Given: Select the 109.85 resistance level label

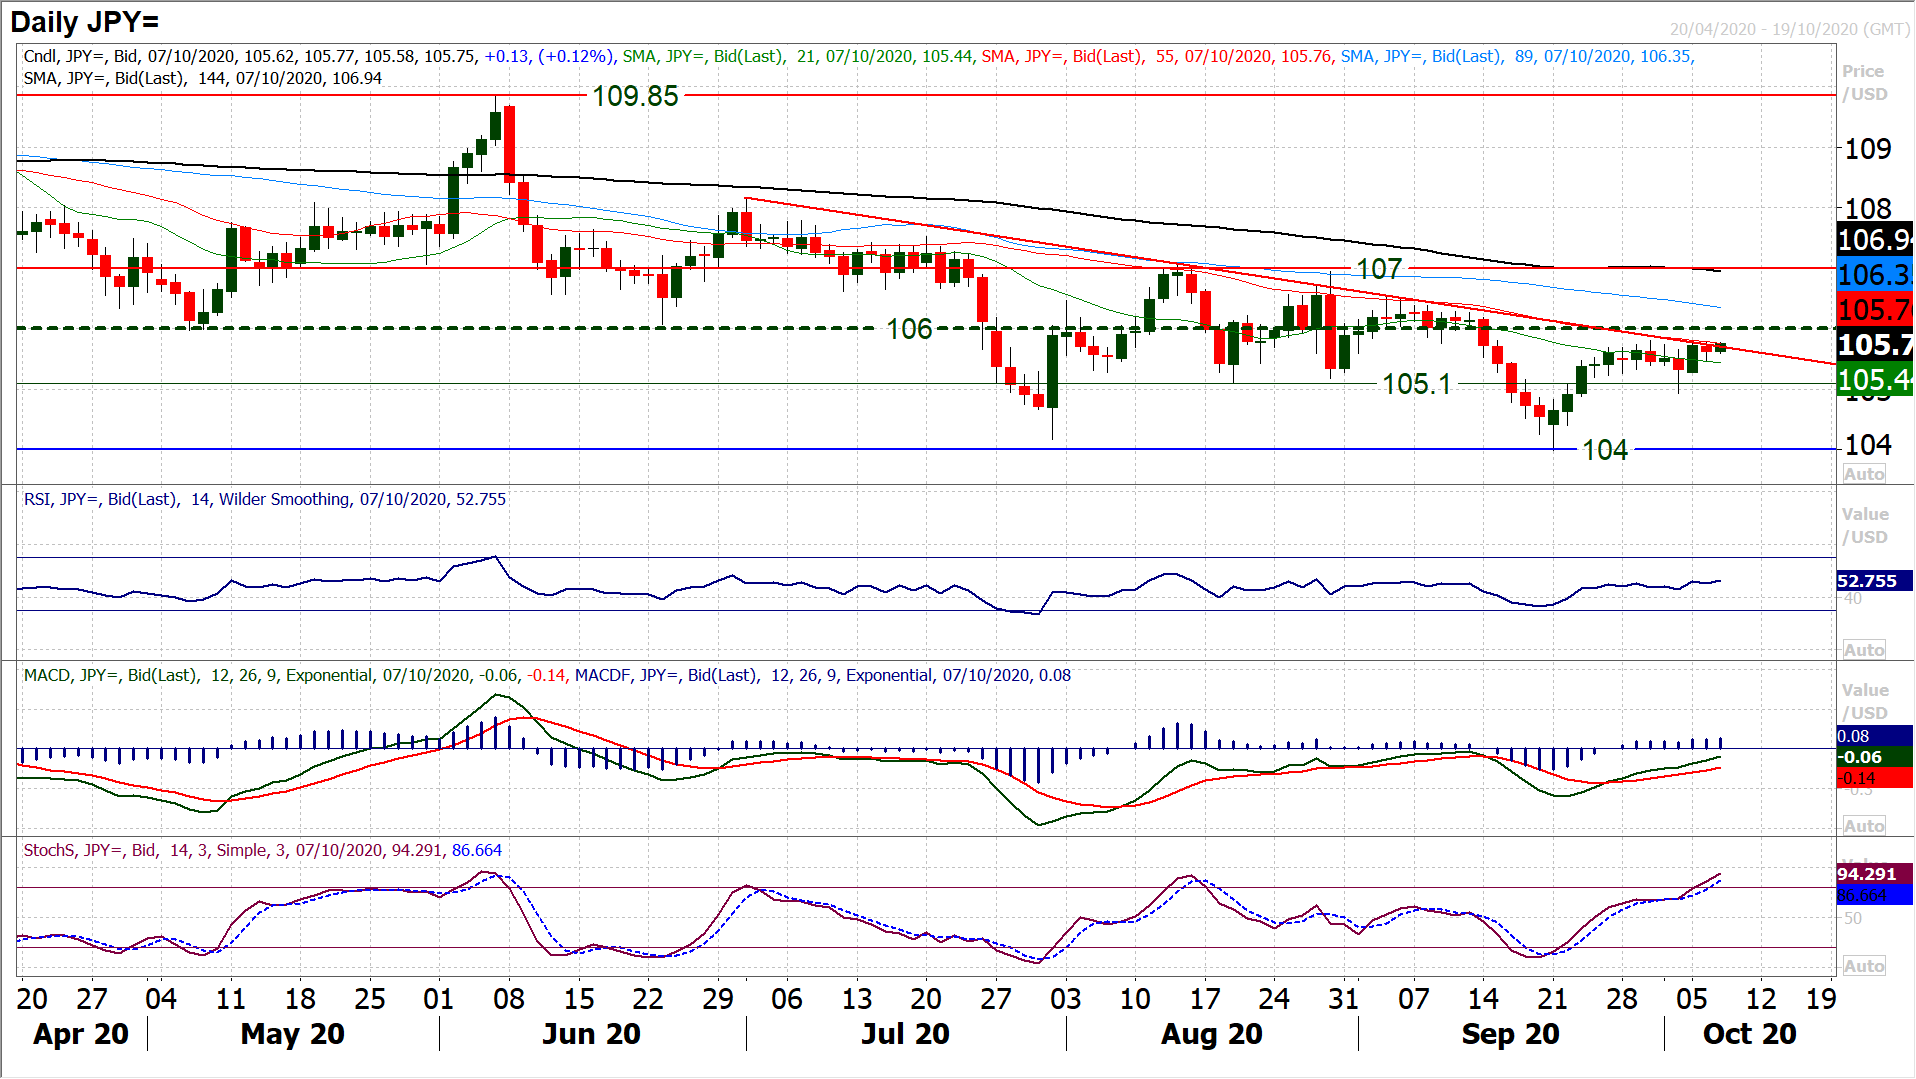Looking at the screenshot, I should click(635, 96).
